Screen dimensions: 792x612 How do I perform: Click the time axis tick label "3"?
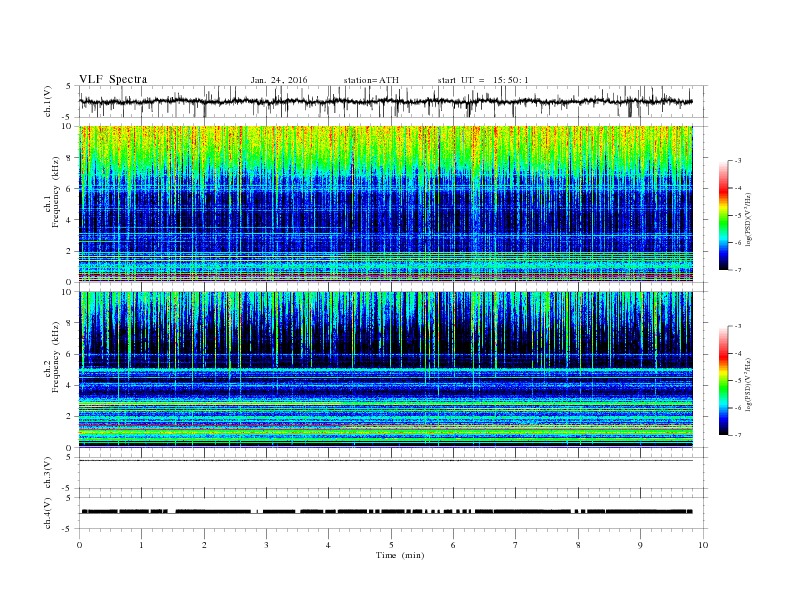[x=266, y=545]
